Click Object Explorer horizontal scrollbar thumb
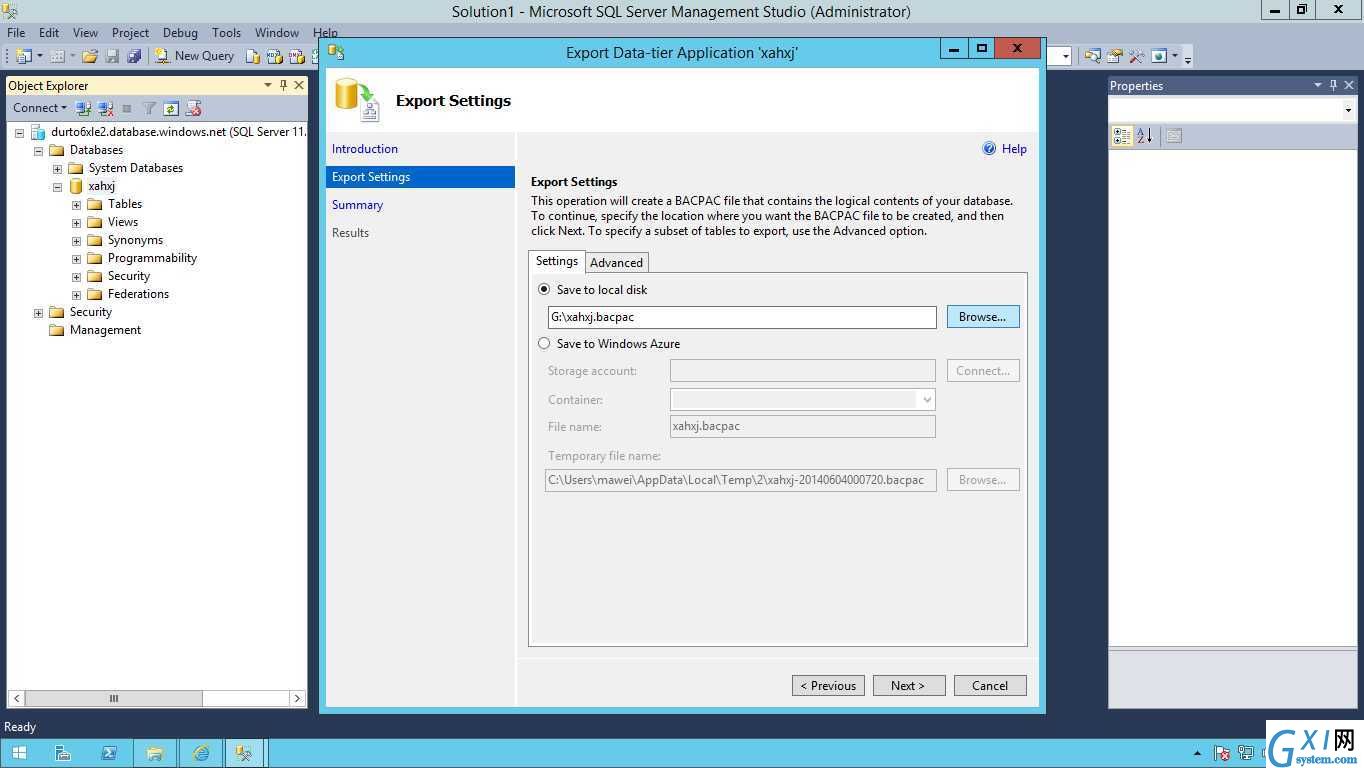The image size is (1364, 768). pyautogui.click(x=113, y=698)
